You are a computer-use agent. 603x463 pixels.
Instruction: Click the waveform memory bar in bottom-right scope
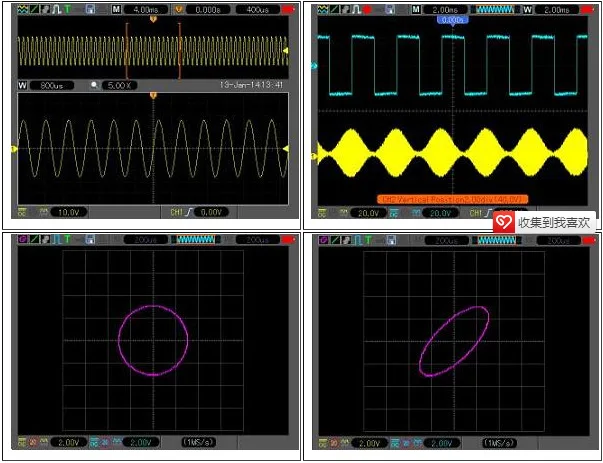(496, 240)
